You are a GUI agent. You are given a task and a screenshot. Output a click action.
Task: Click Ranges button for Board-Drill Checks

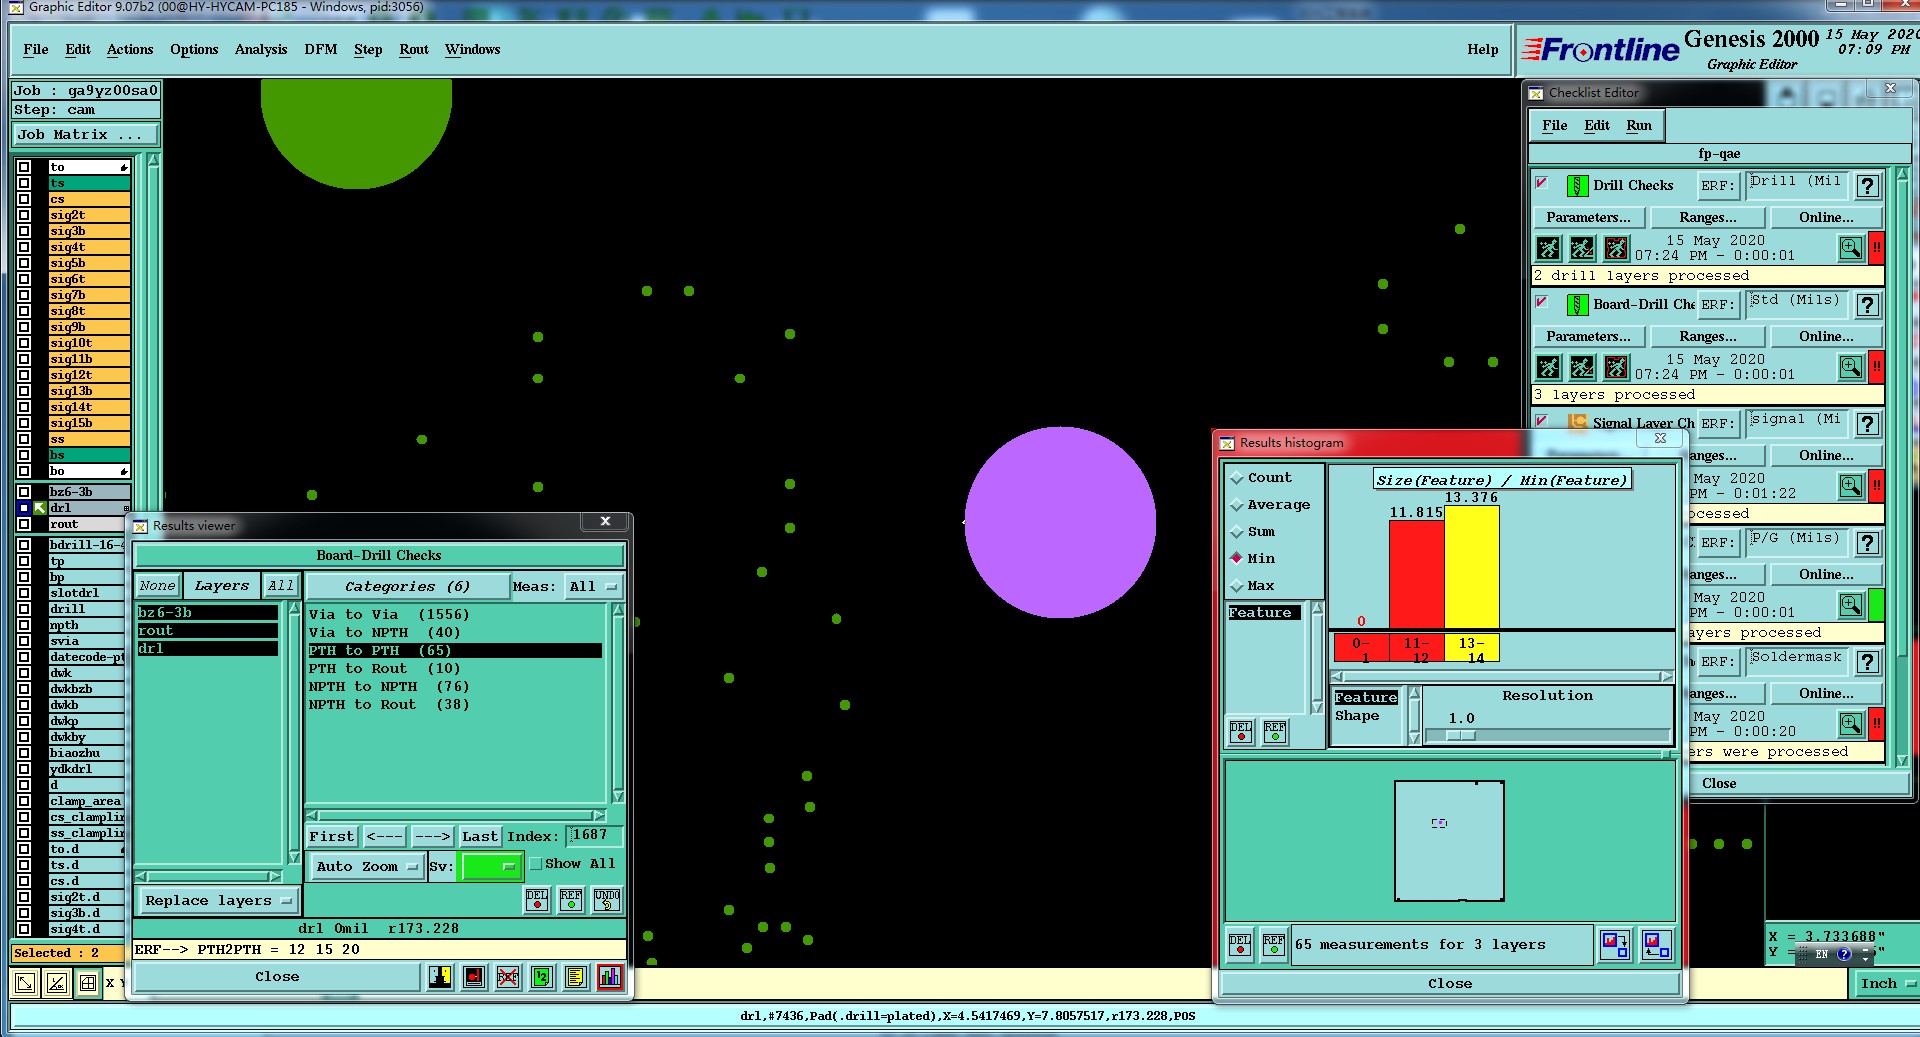pos(1708,336)
